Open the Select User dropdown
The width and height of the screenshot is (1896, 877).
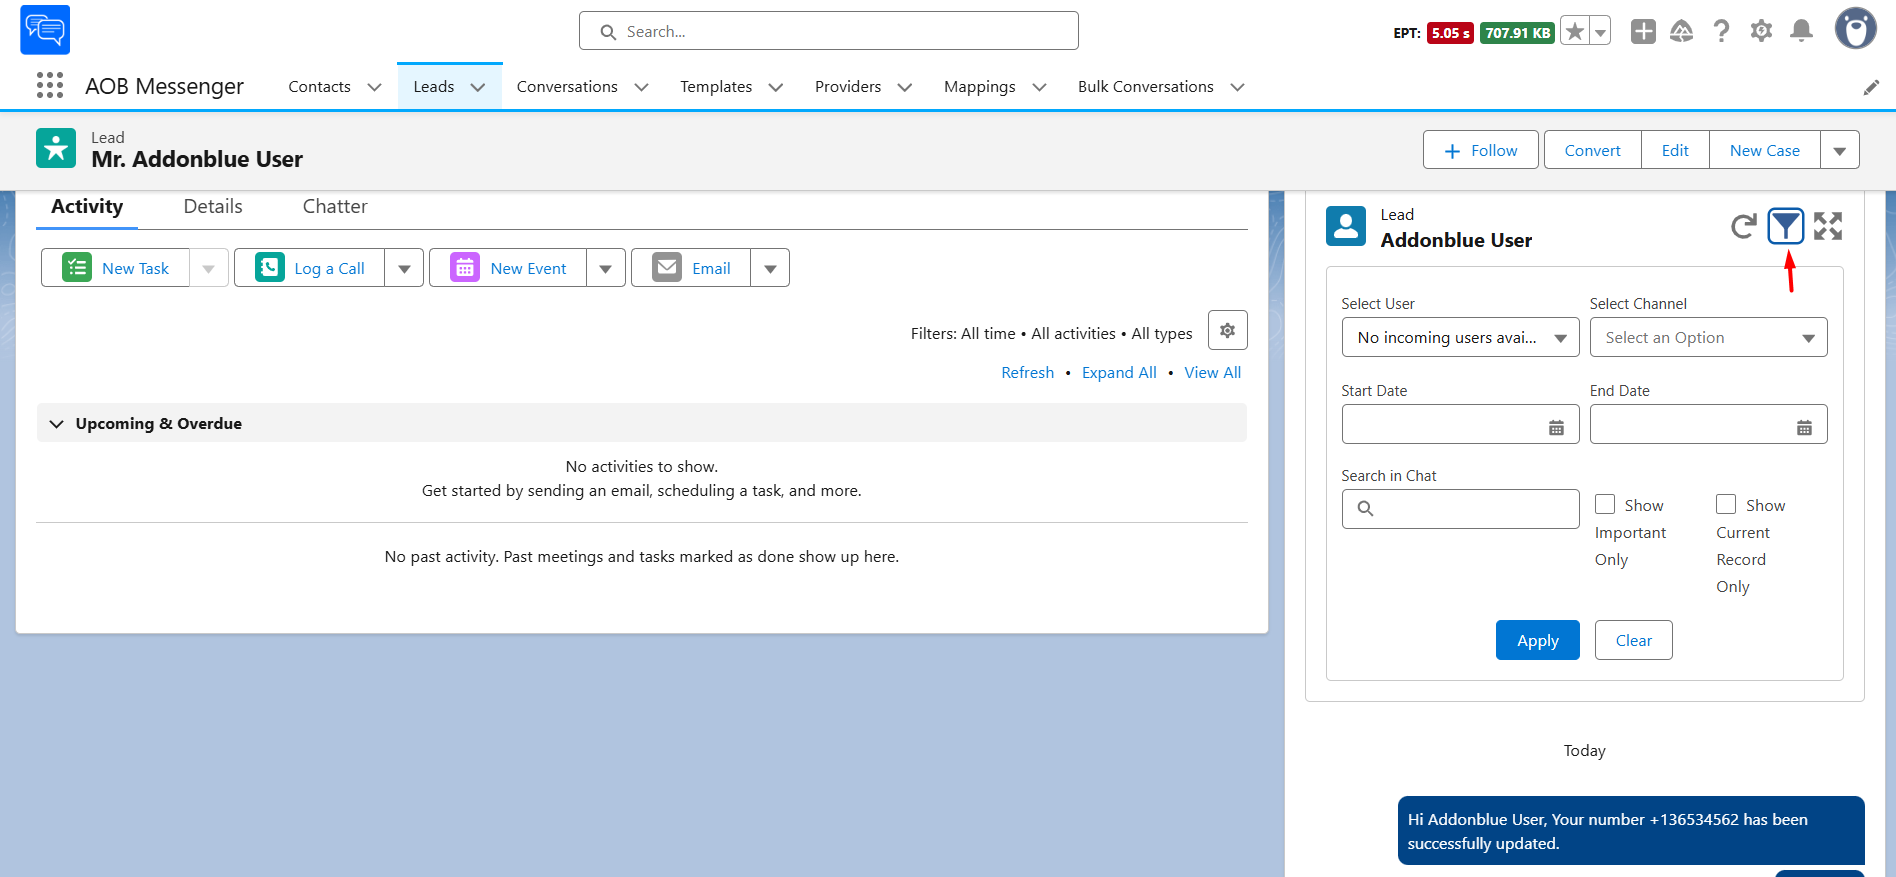point(1461,337)
